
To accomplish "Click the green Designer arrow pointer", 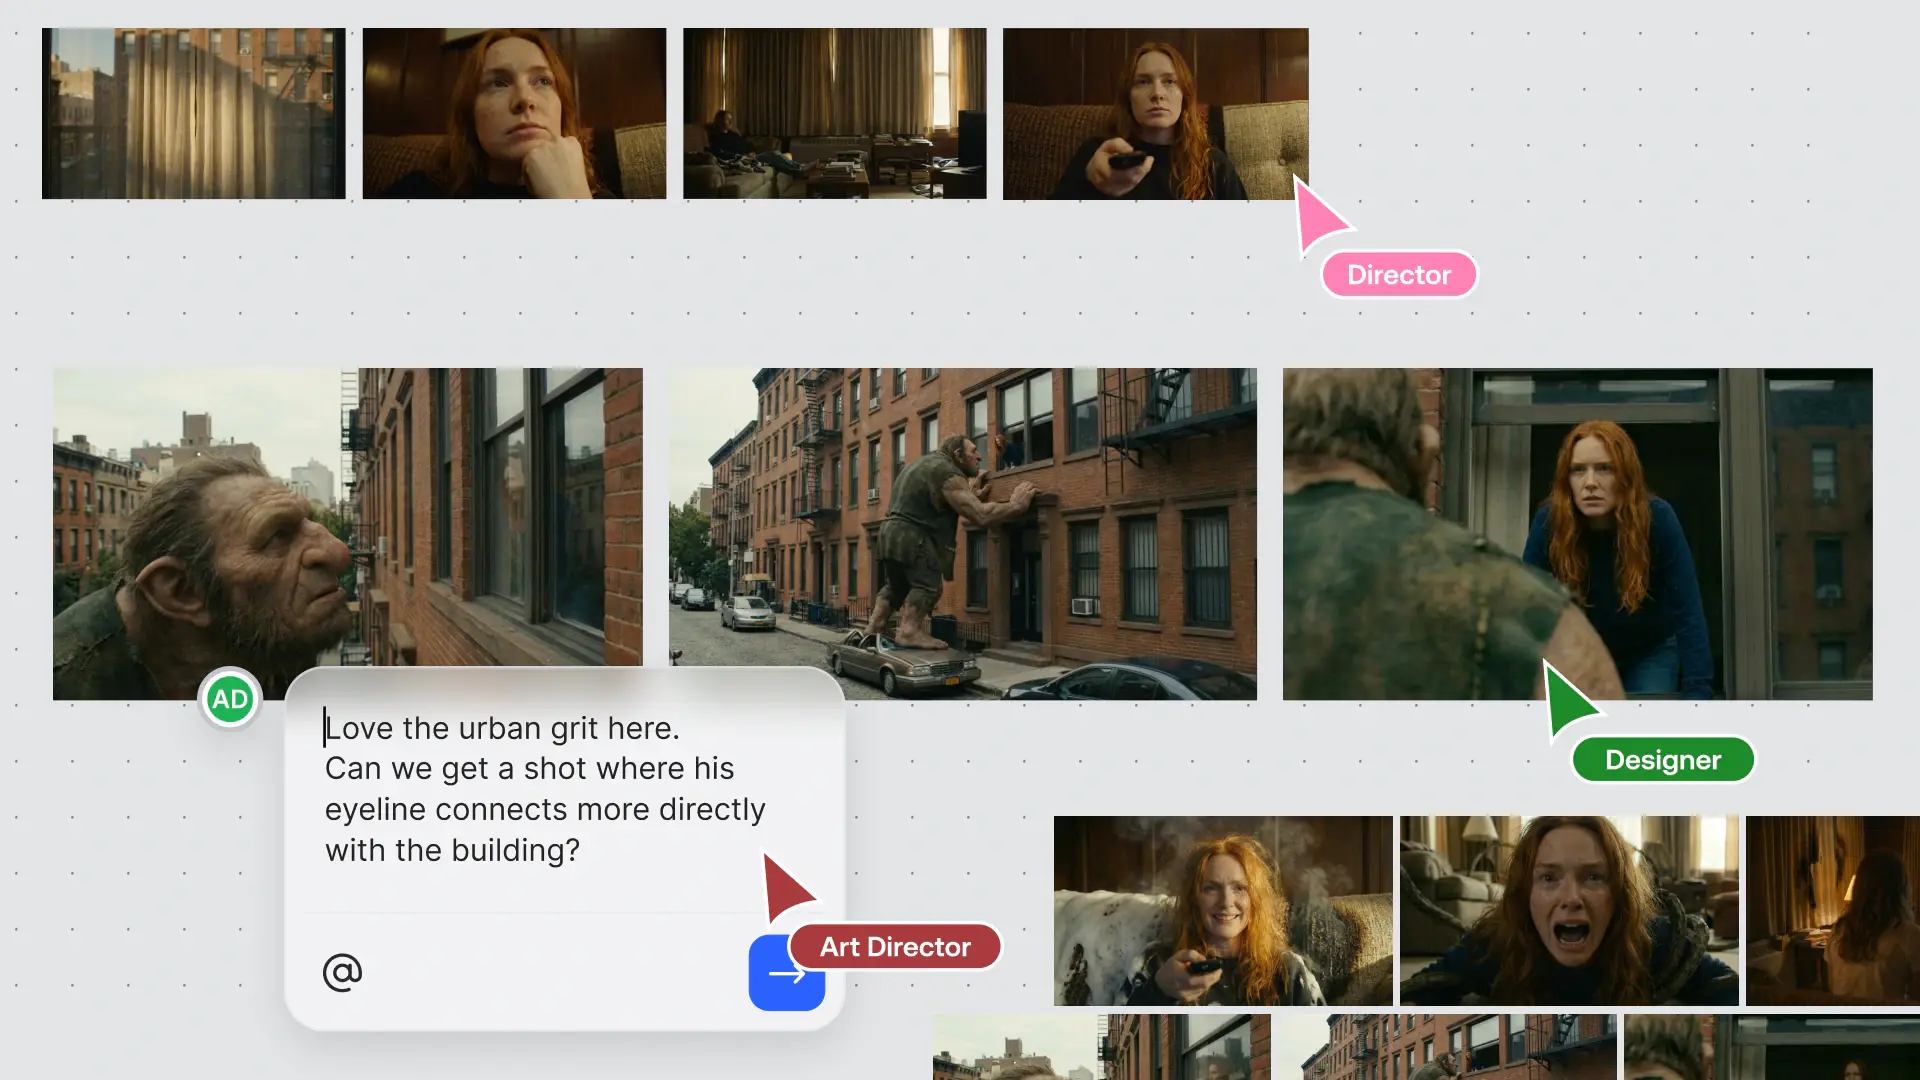I will [1567, 700].
